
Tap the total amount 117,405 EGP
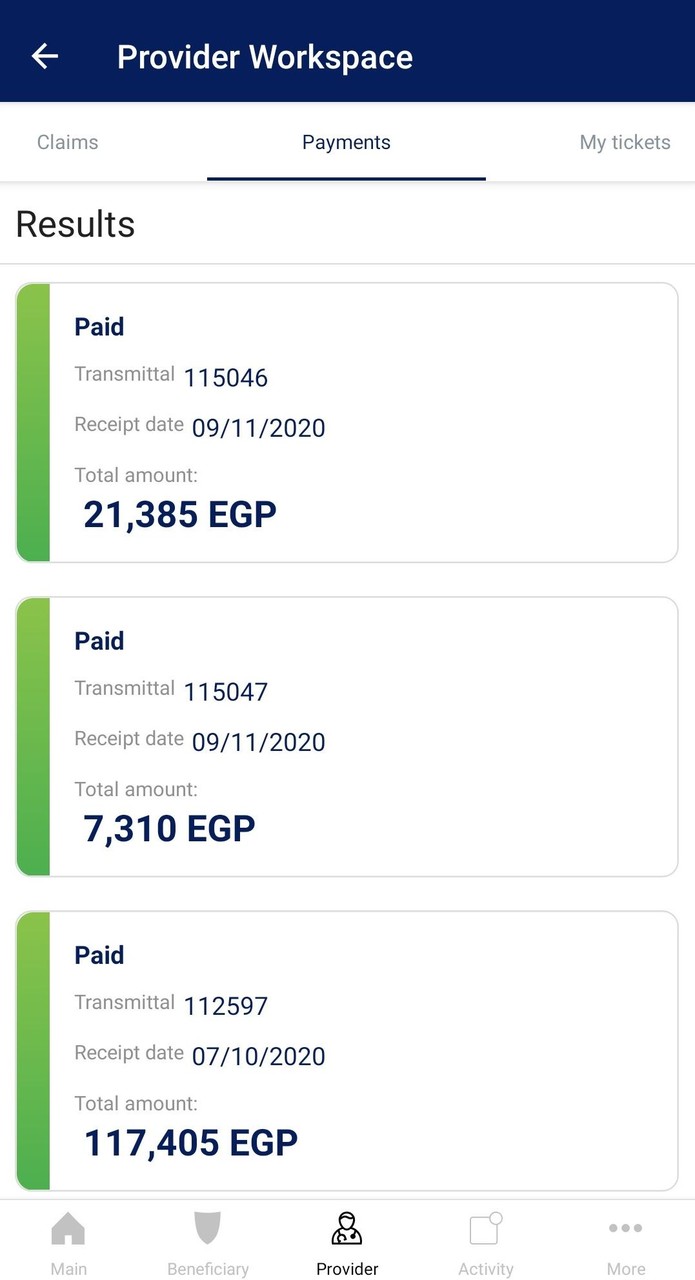[x=190, y=1142]
